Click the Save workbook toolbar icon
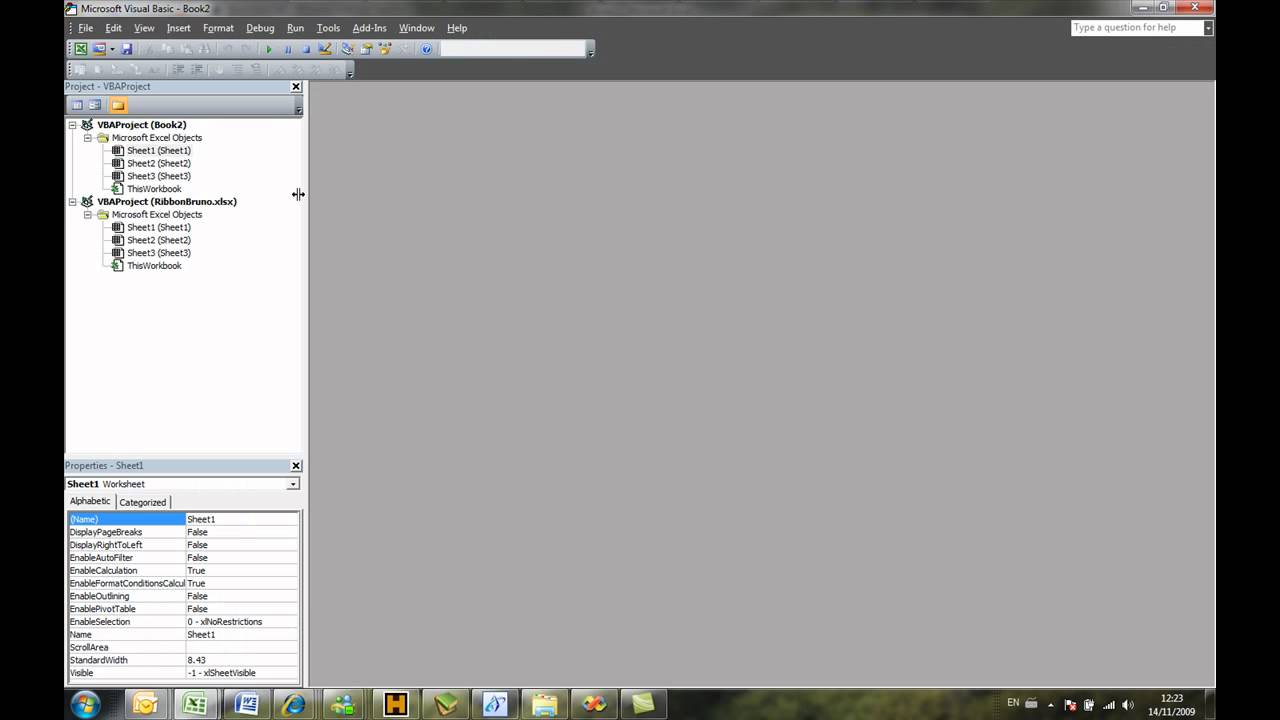 (x=126, y=49)
